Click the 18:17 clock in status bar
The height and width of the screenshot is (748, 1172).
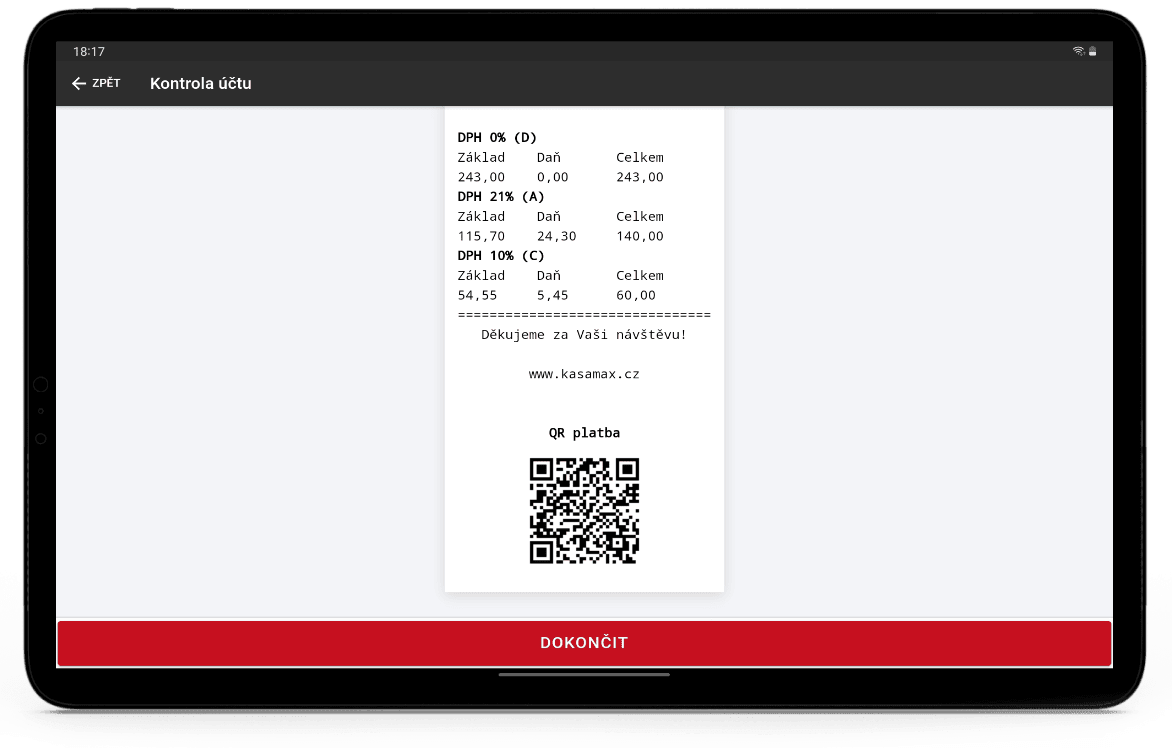coord(88,52)
